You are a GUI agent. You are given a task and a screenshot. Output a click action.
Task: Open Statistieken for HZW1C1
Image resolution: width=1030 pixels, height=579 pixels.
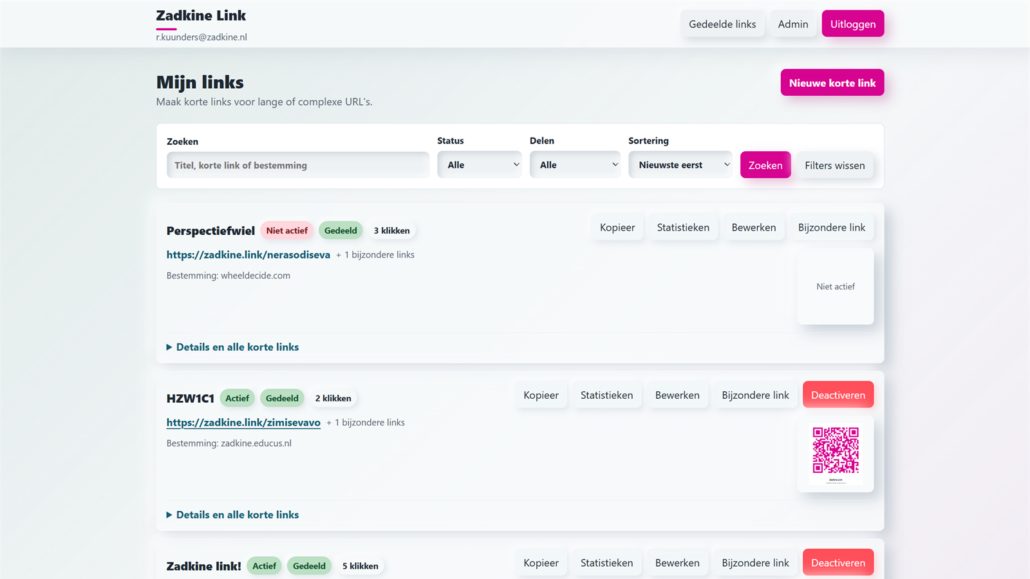(x=607, y=395)
